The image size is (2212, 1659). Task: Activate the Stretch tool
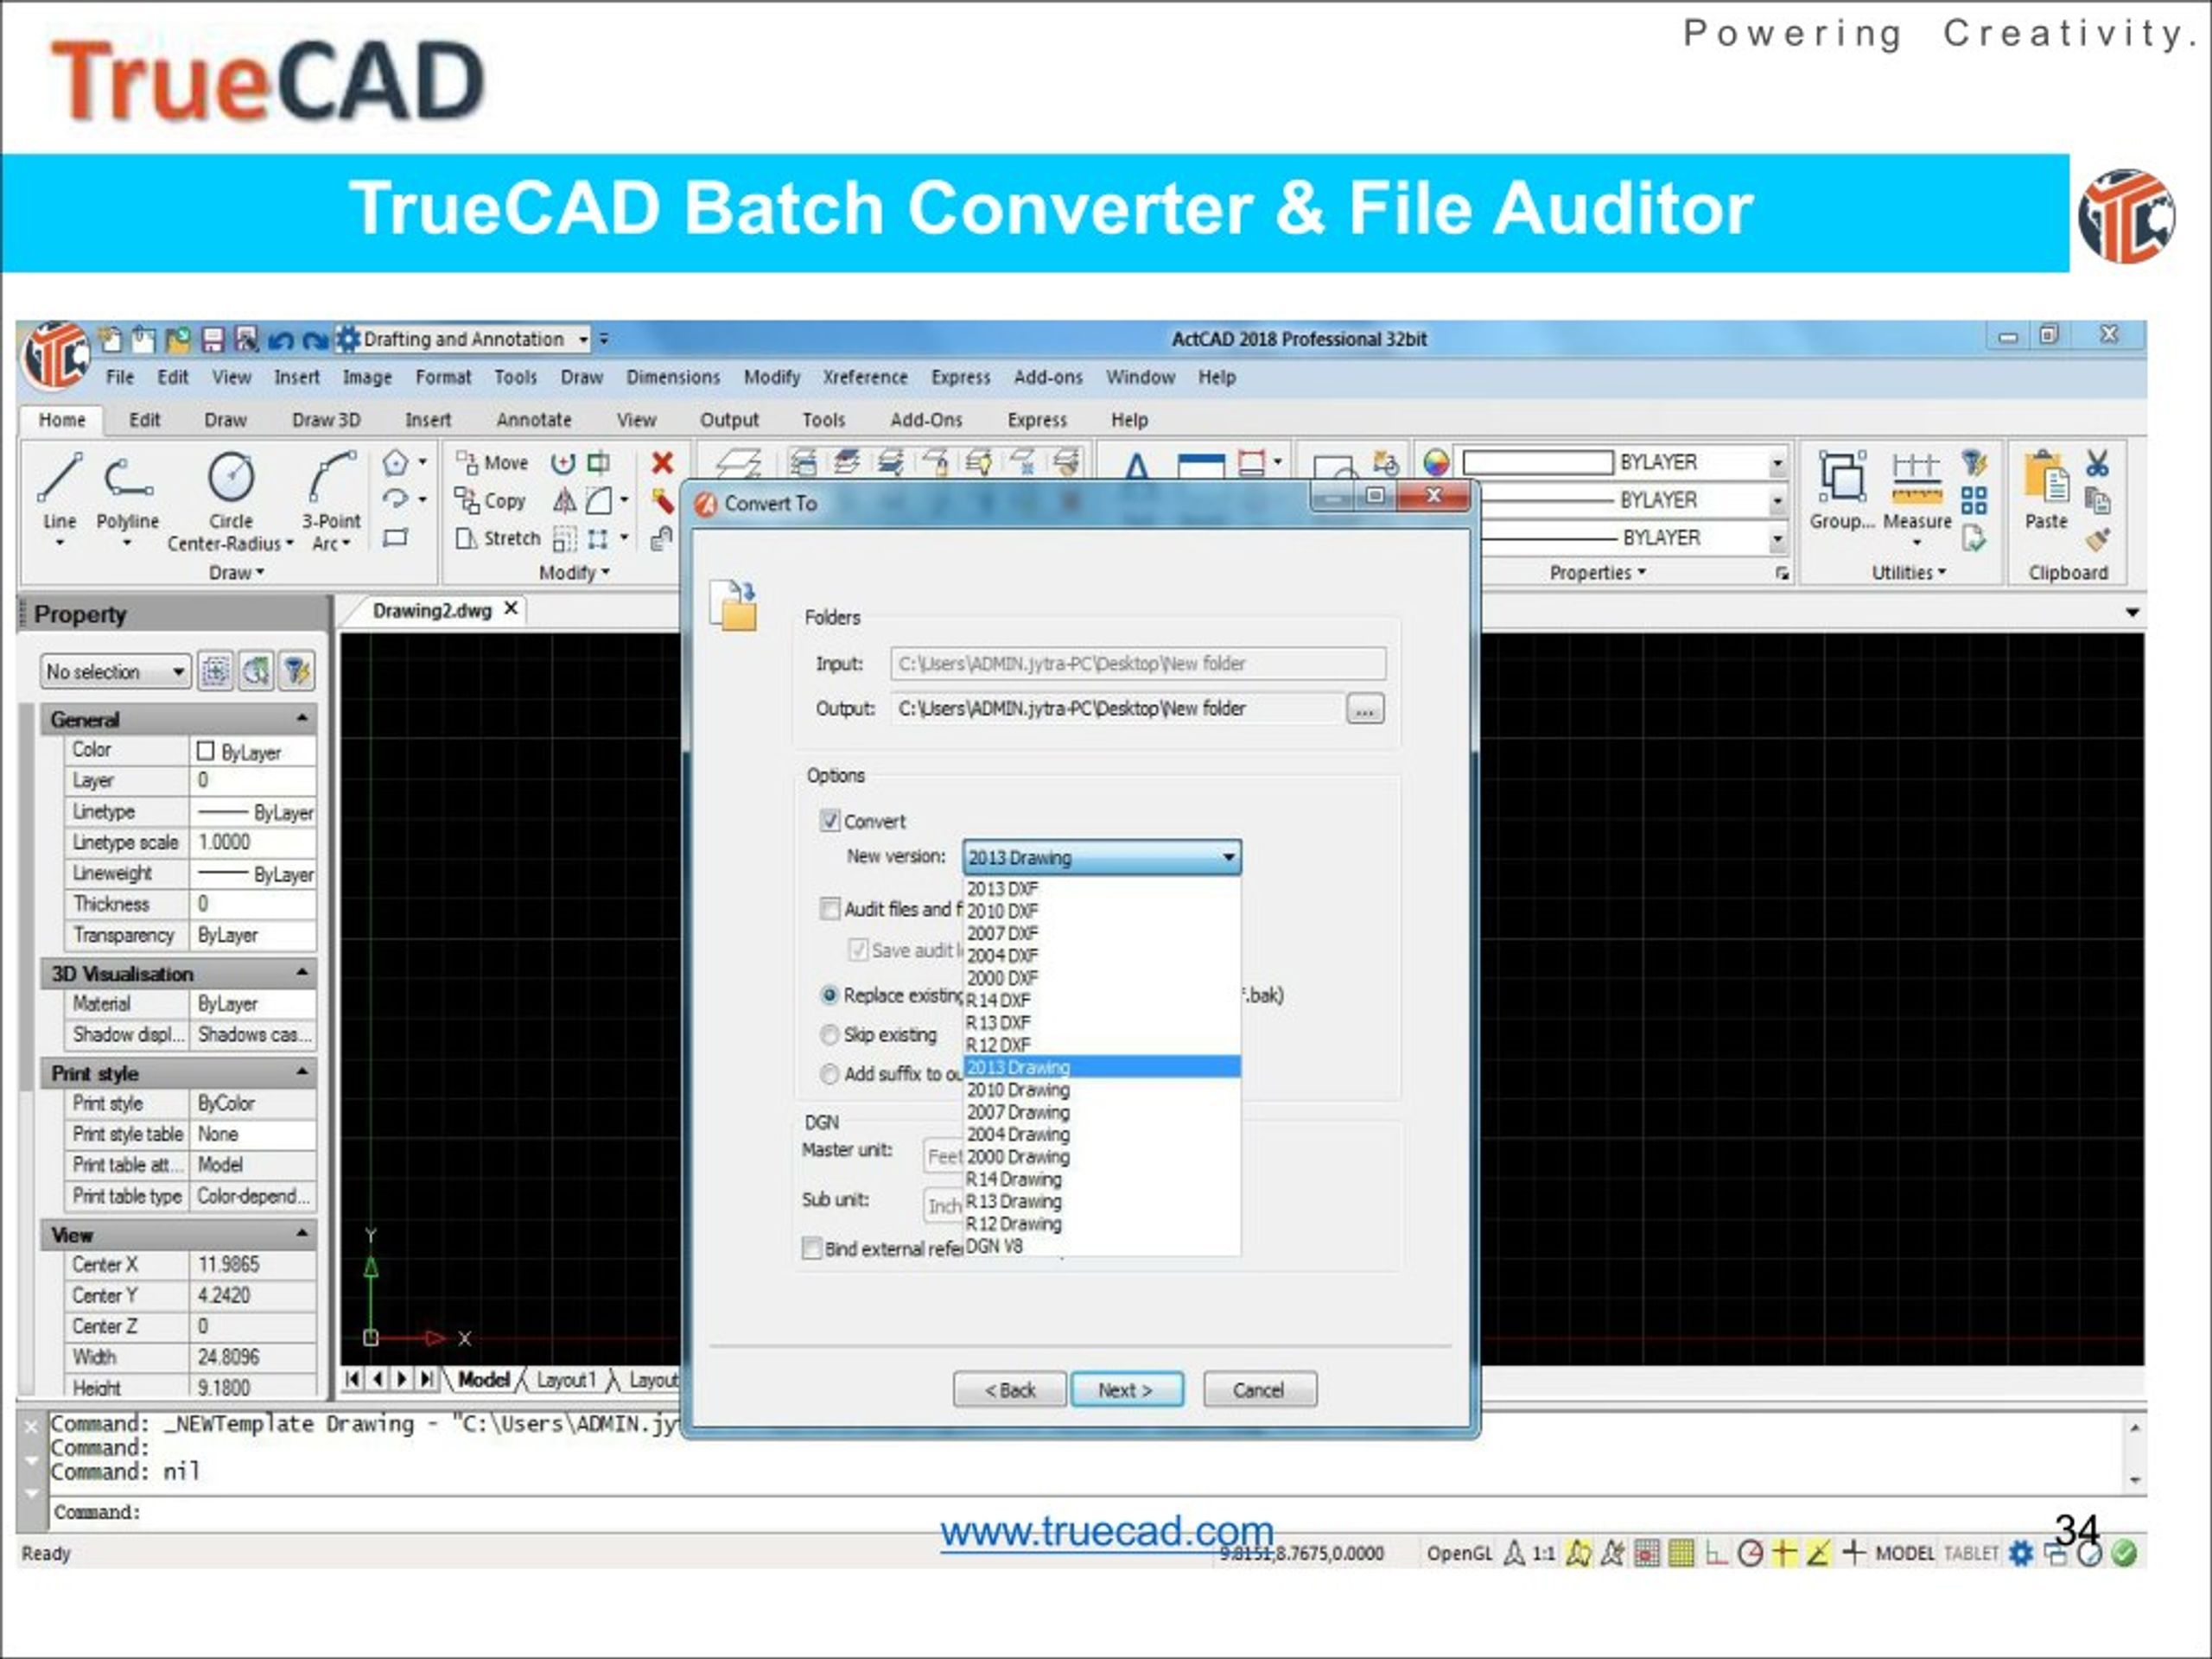tap(497, 538)
